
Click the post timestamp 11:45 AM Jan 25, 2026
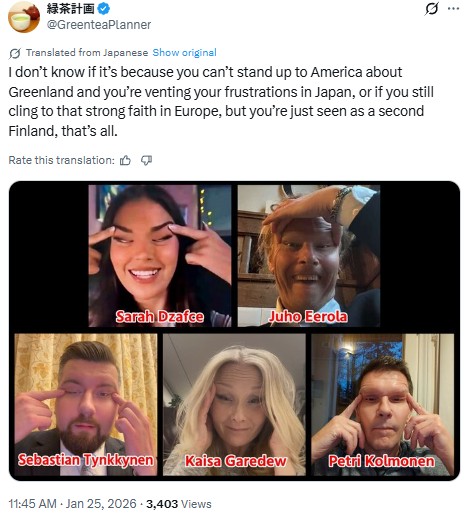72,503
